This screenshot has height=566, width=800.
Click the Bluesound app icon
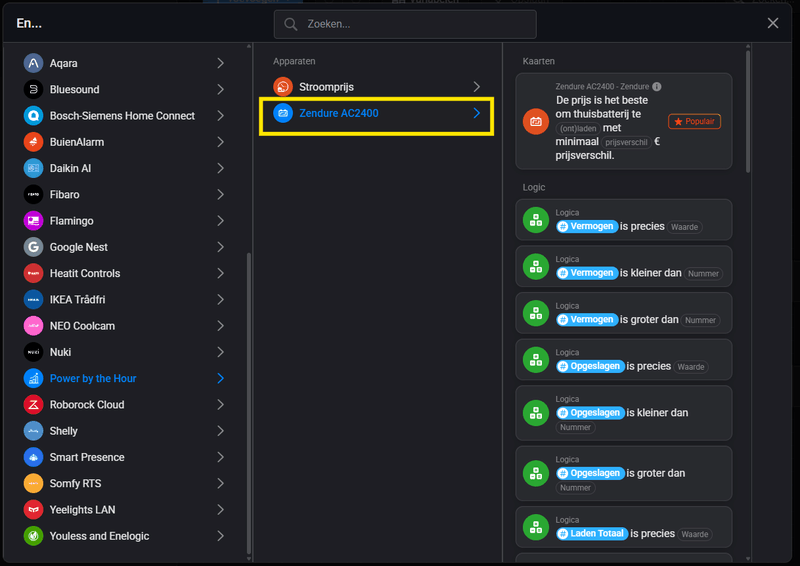pyautogui.click(x=33, y=90)
